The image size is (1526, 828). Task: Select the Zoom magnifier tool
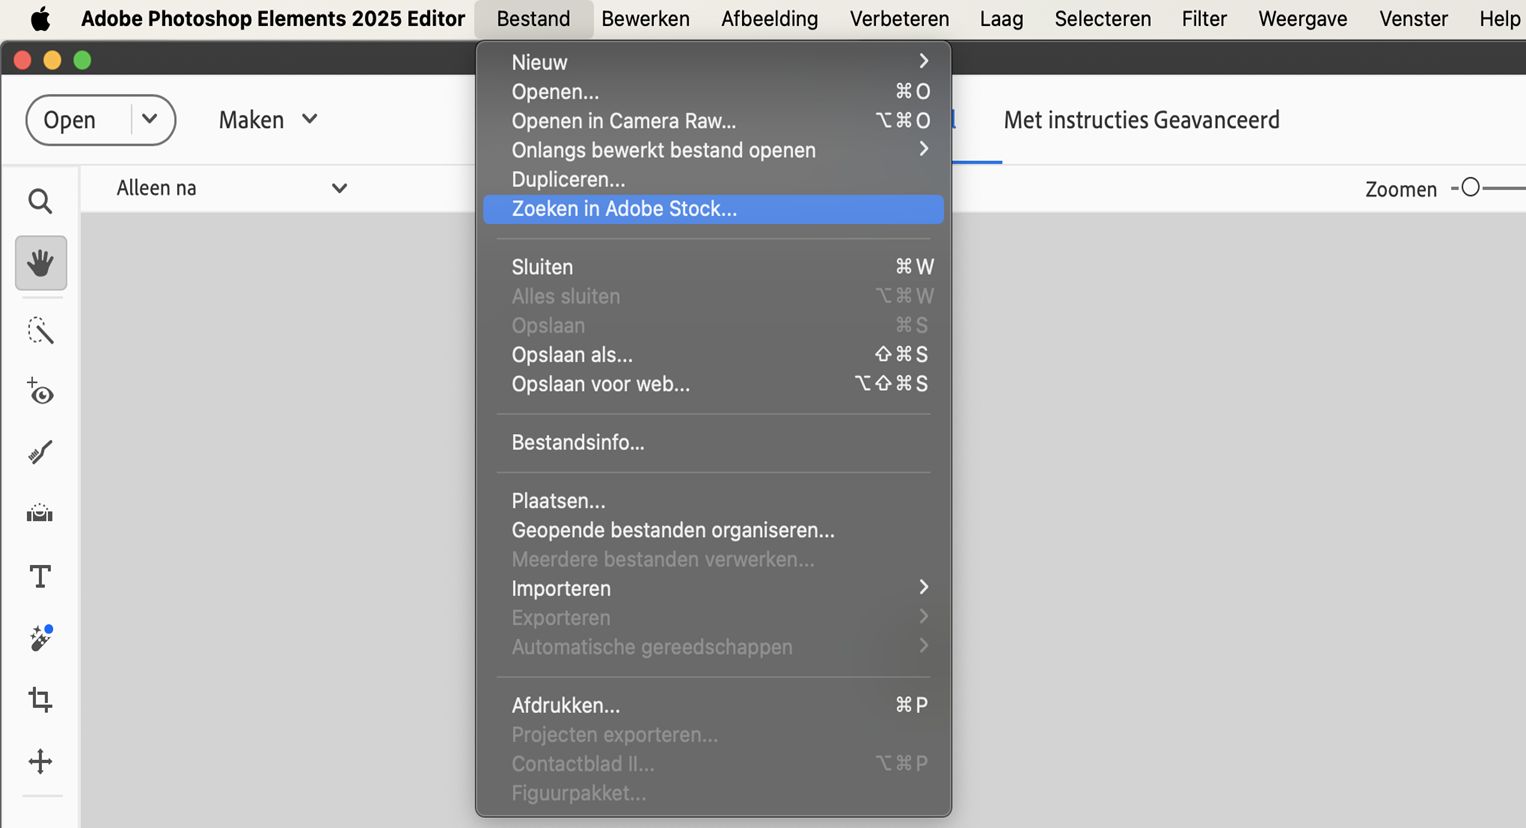pos(40,202)
